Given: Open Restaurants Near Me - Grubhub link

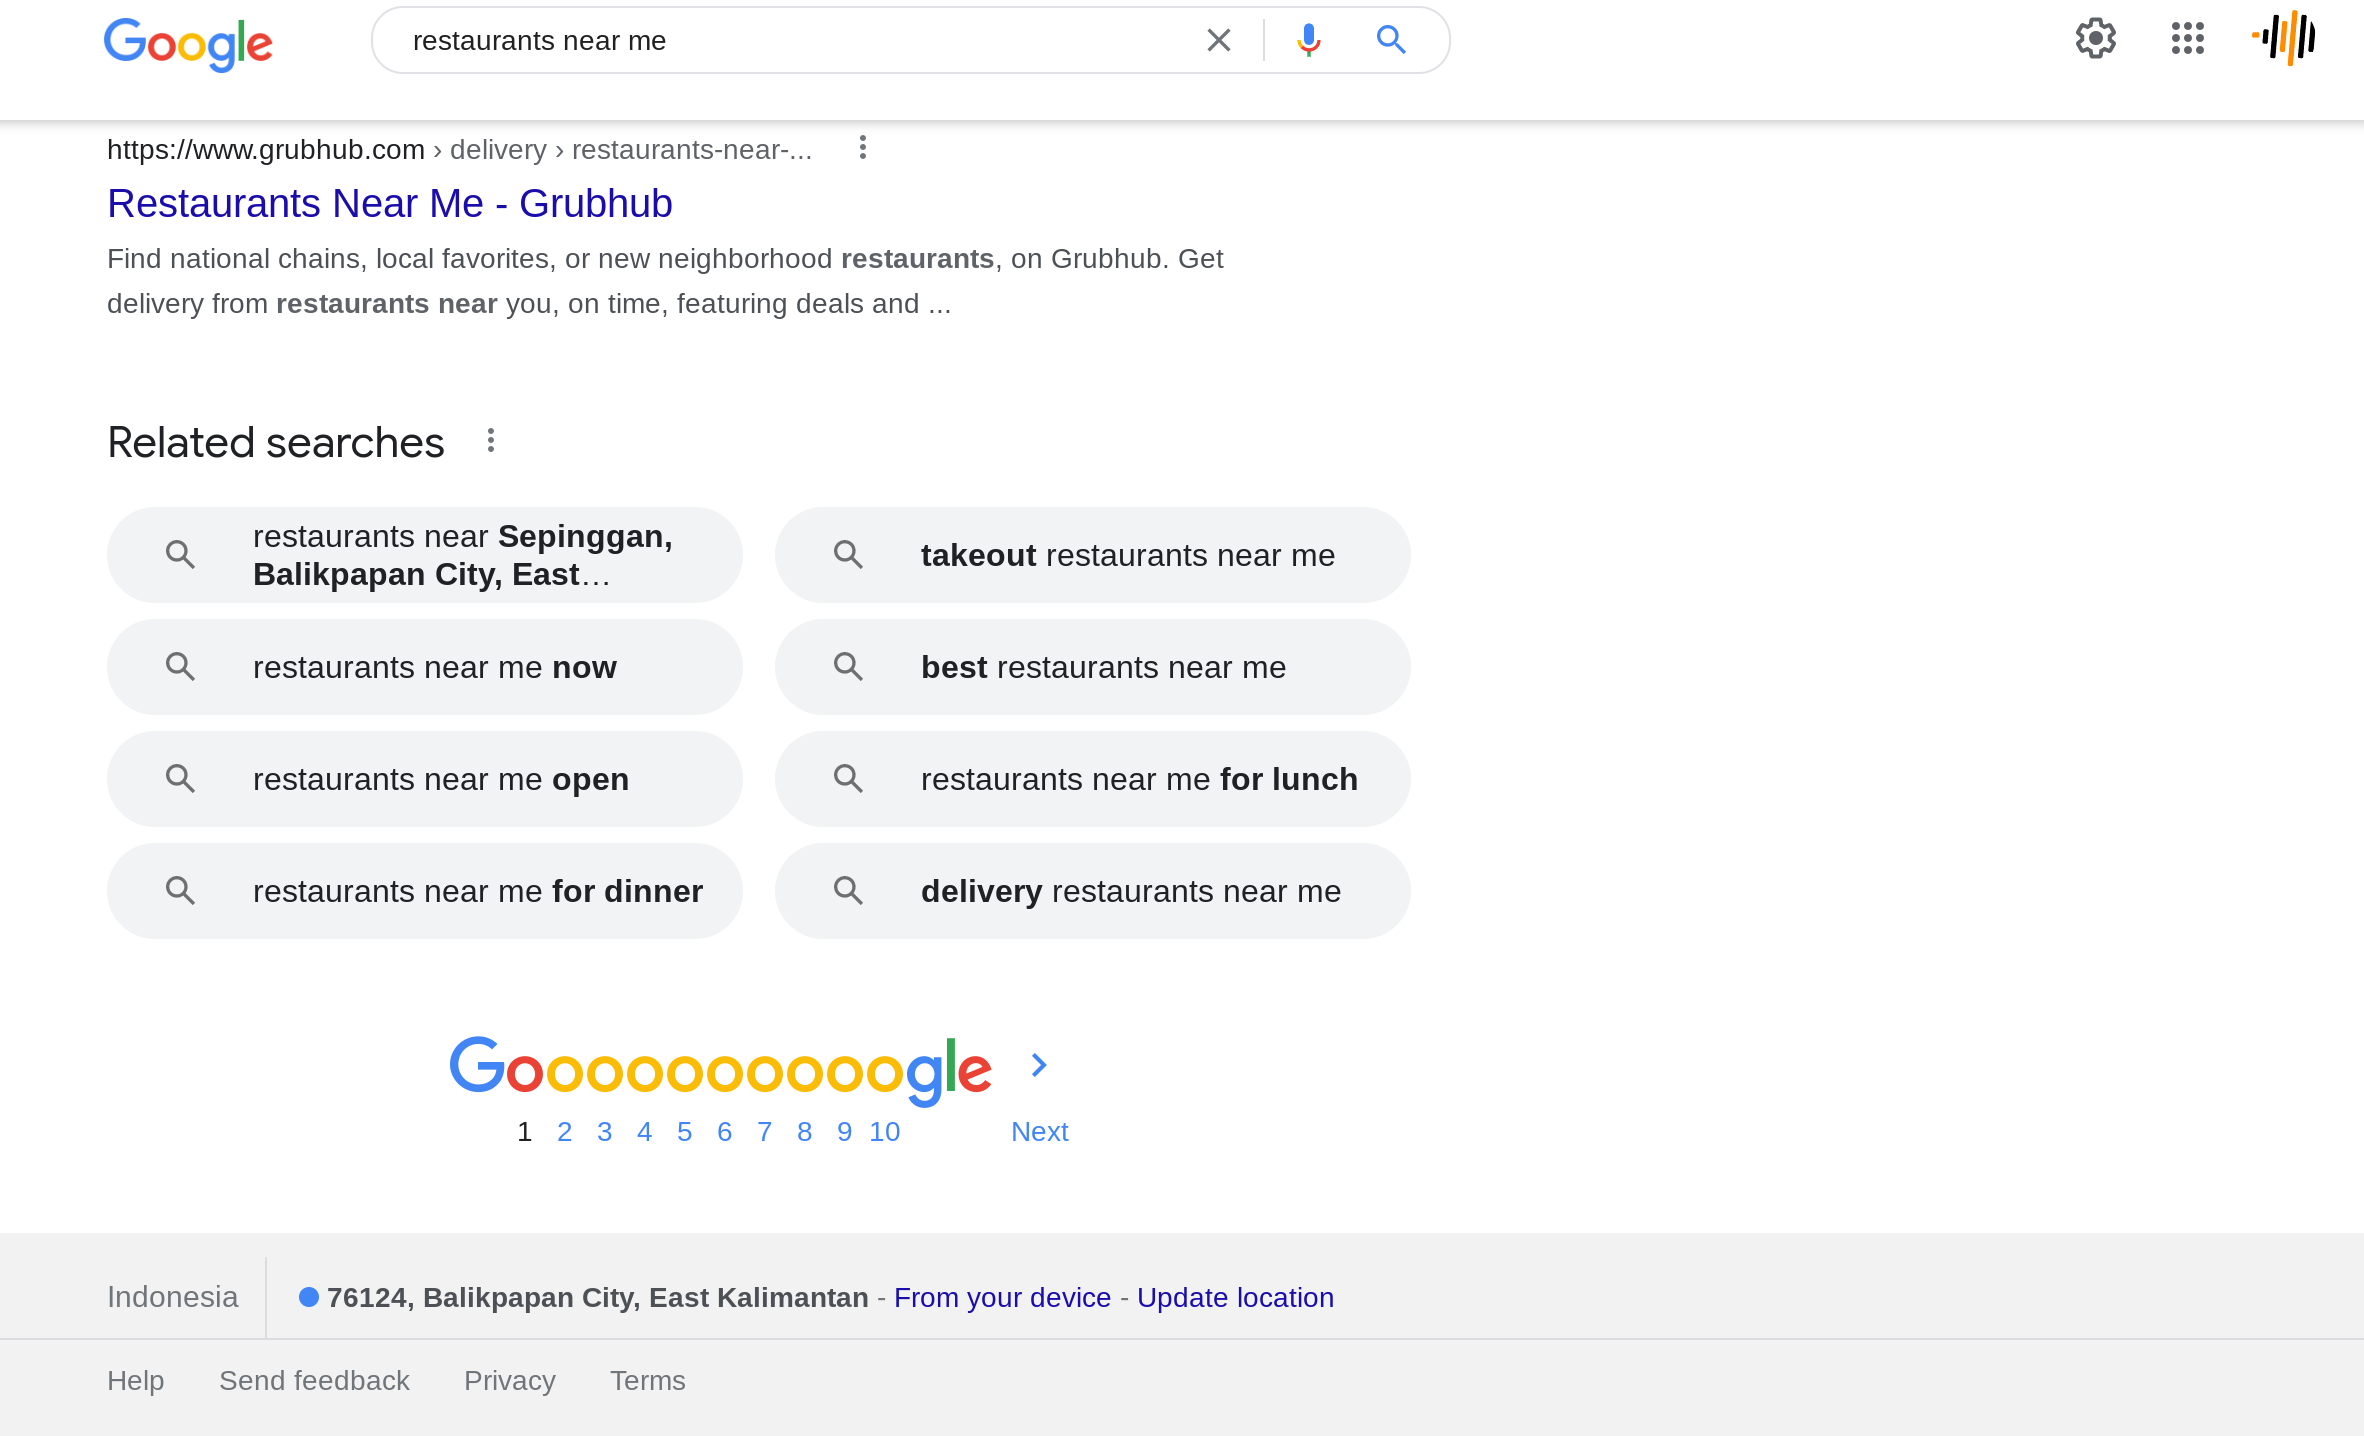Looking at the screenshot, I should pos(390,204).
